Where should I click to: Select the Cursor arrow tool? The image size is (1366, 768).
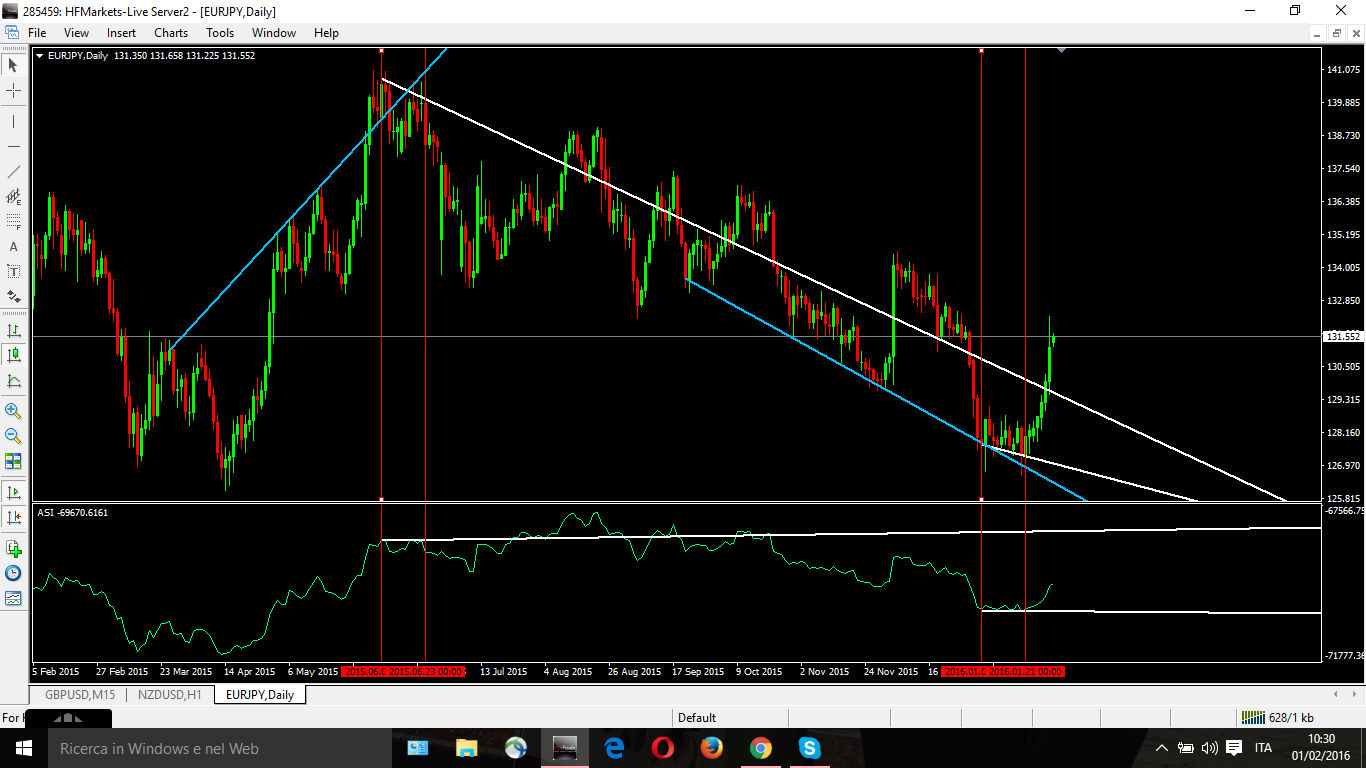[13, 65]
